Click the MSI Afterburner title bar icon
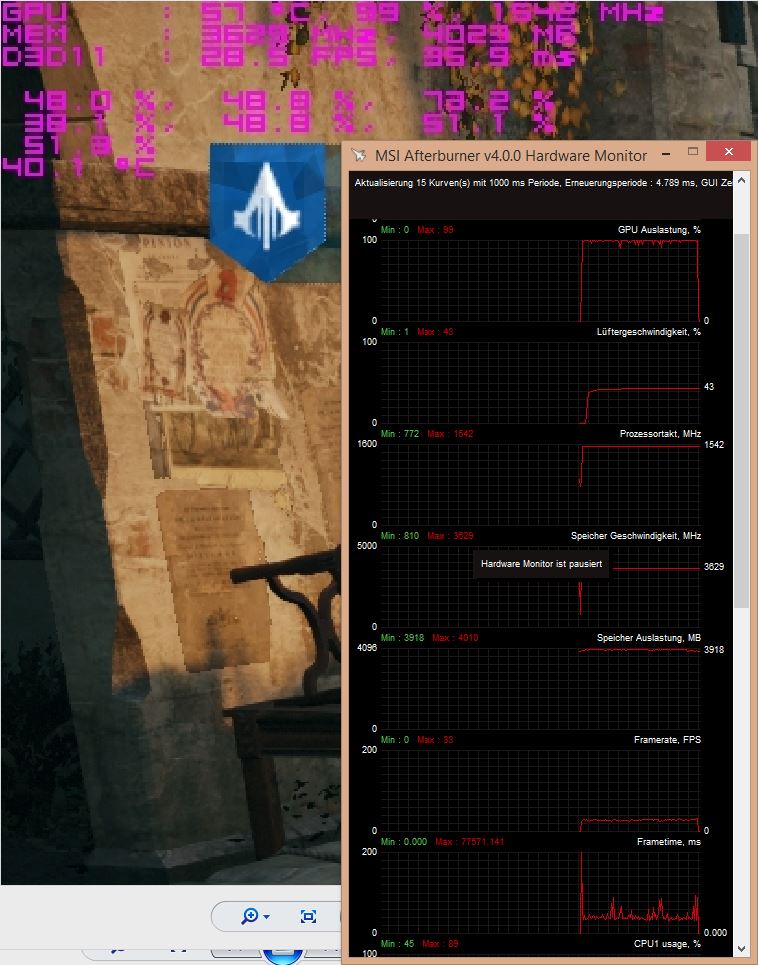 point(358,155)
